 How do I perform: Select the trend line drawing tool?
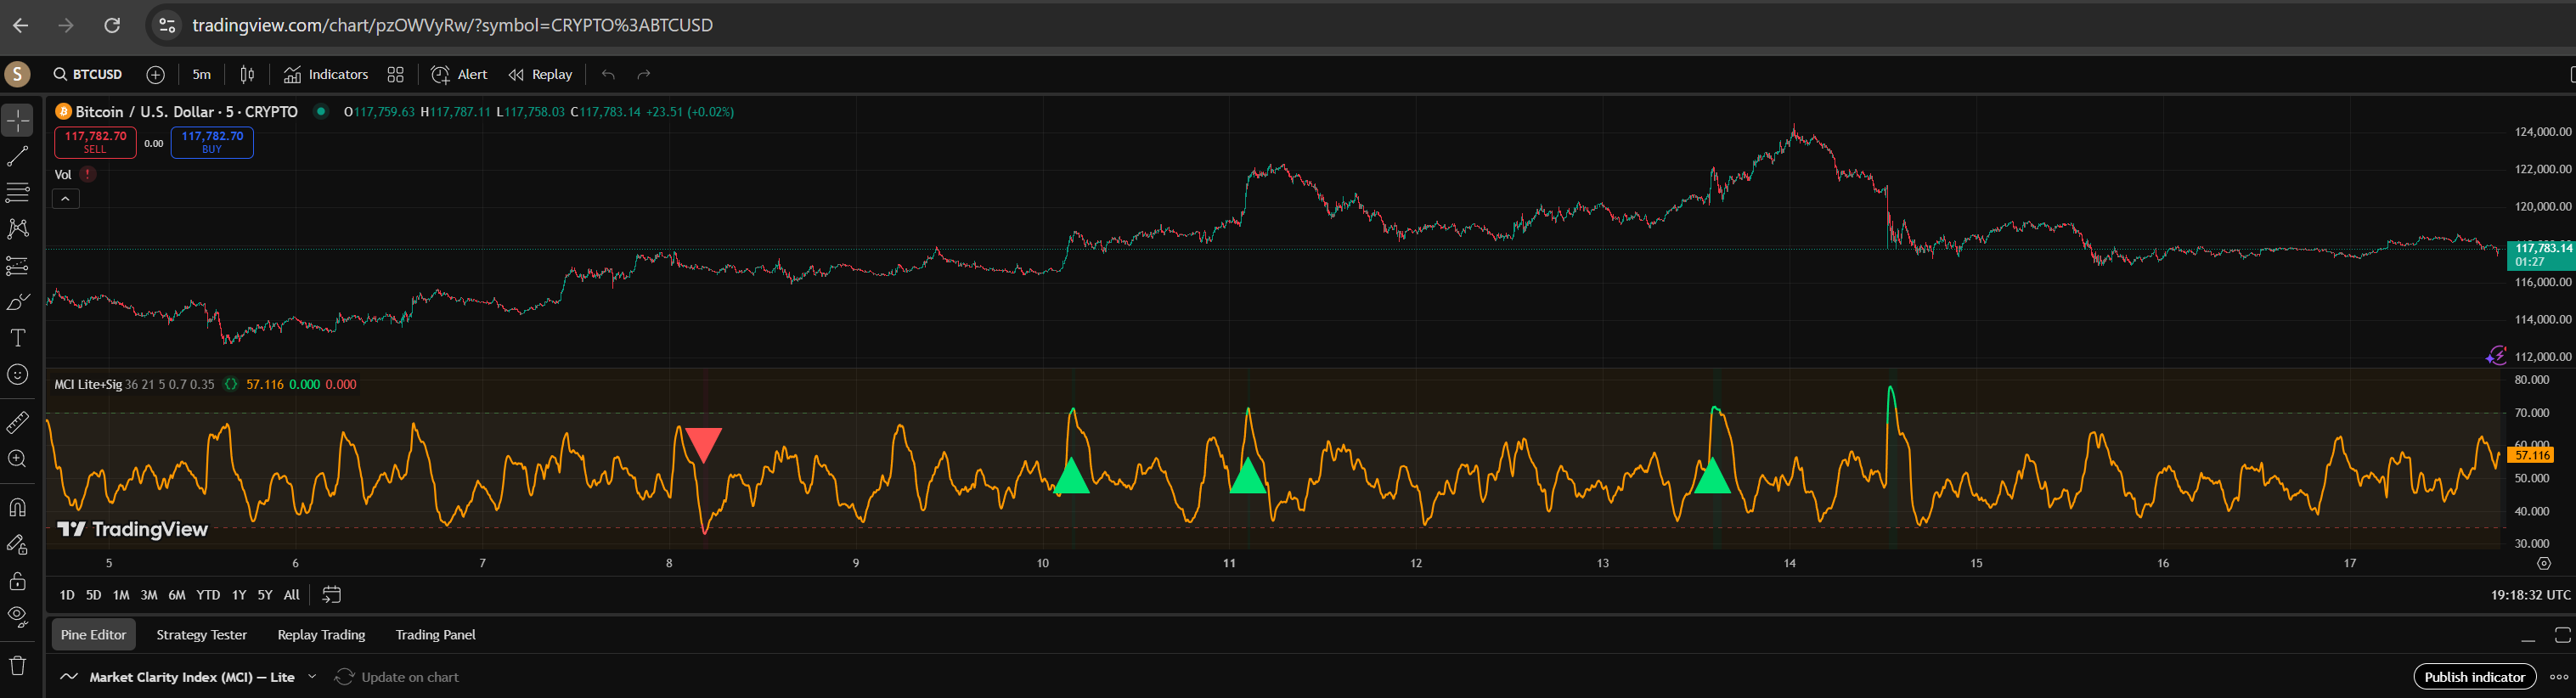click(18, 156)
